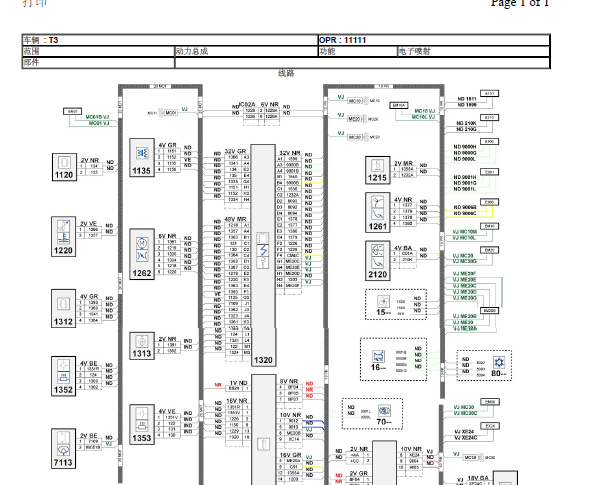Viewport: 608px width, 485px height.
Task: Select the dashed 15-- fan function box
Action: tap(396, 305)
